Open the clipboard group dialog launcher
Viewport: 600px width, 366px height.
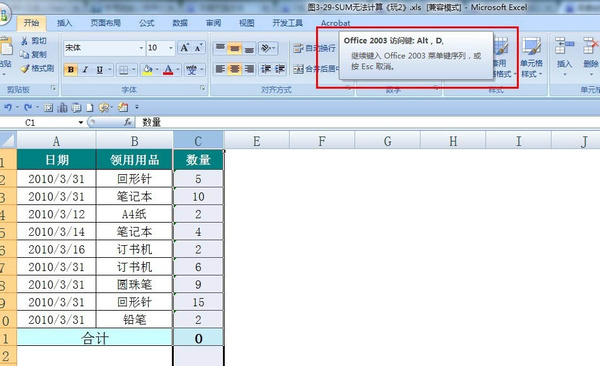53,88
